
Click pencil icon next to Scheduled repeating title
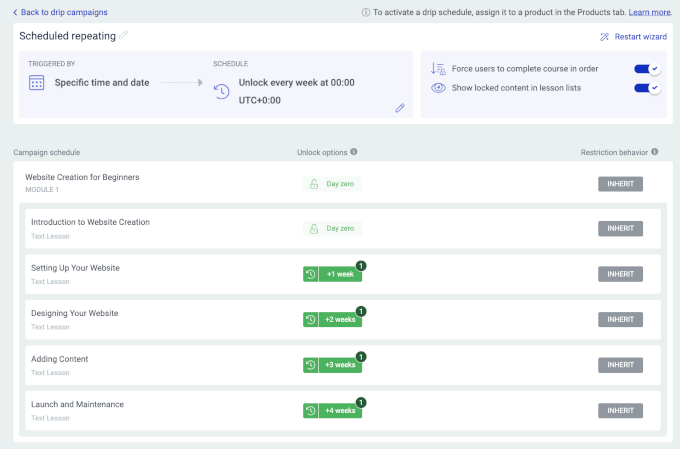point(124,36)
